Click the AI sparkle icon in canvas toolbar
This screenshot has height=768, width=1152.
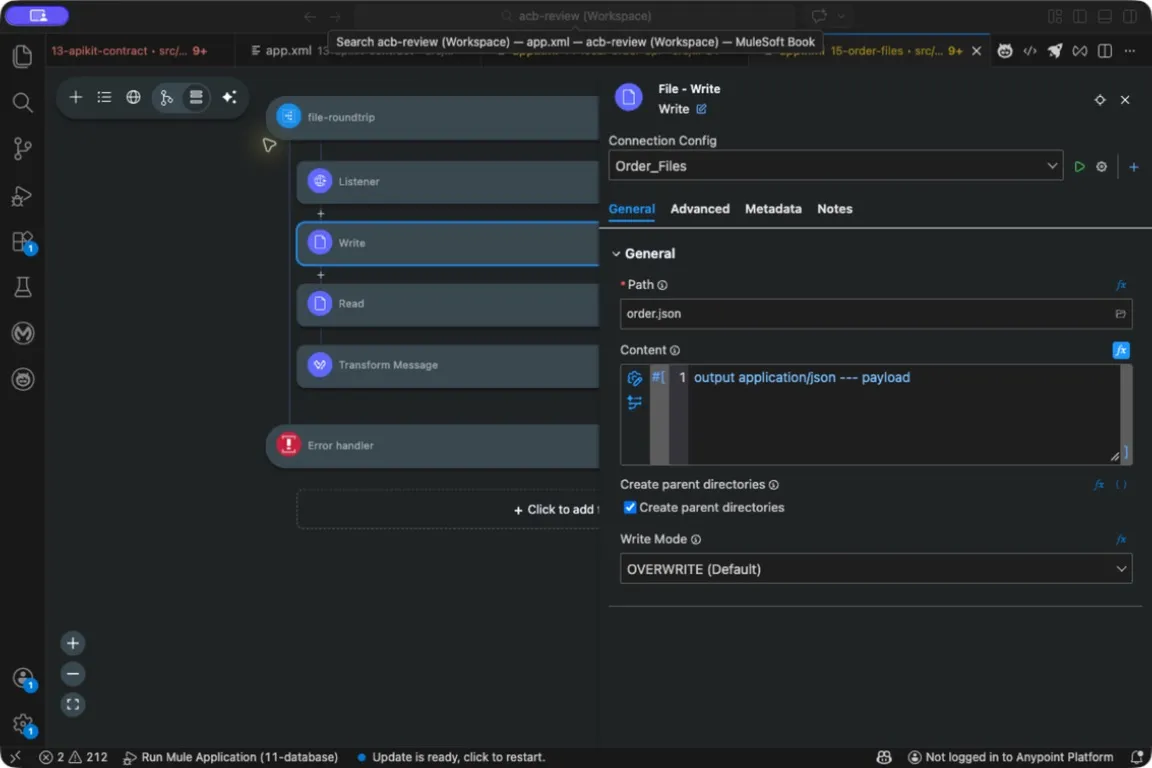tap(229, 97)
